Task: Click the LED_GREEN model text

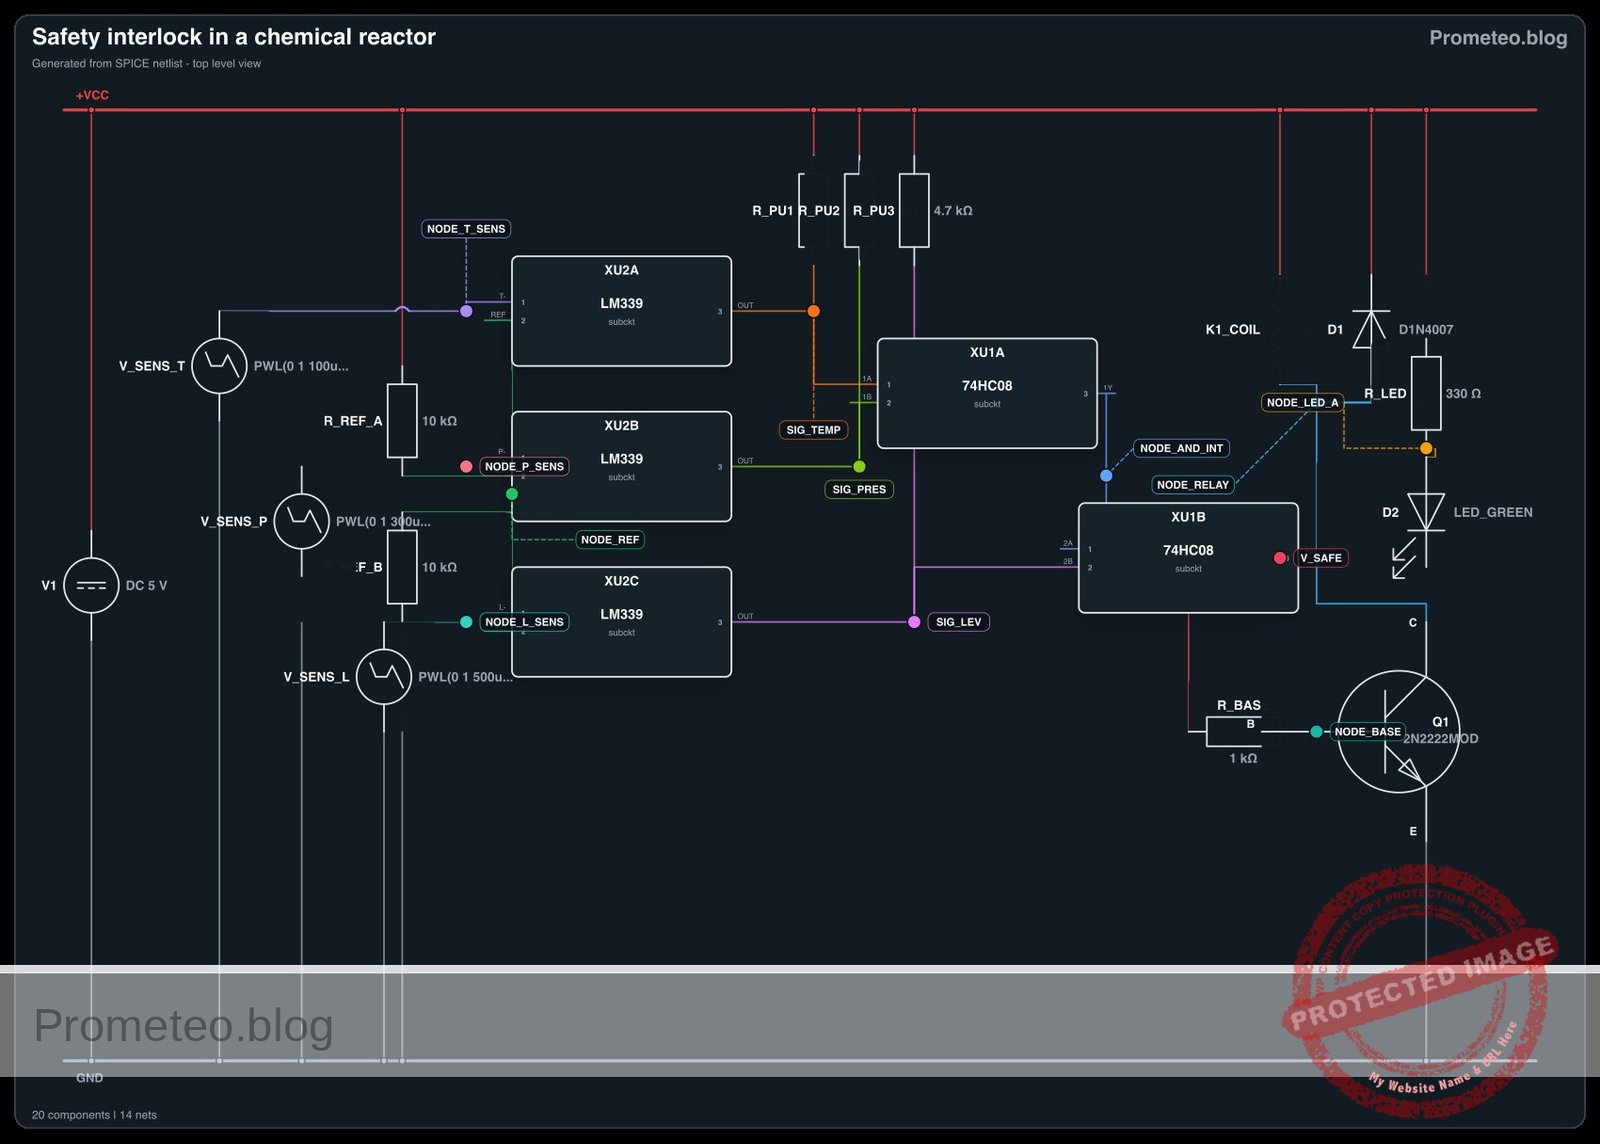Action: click(1492, 512)
